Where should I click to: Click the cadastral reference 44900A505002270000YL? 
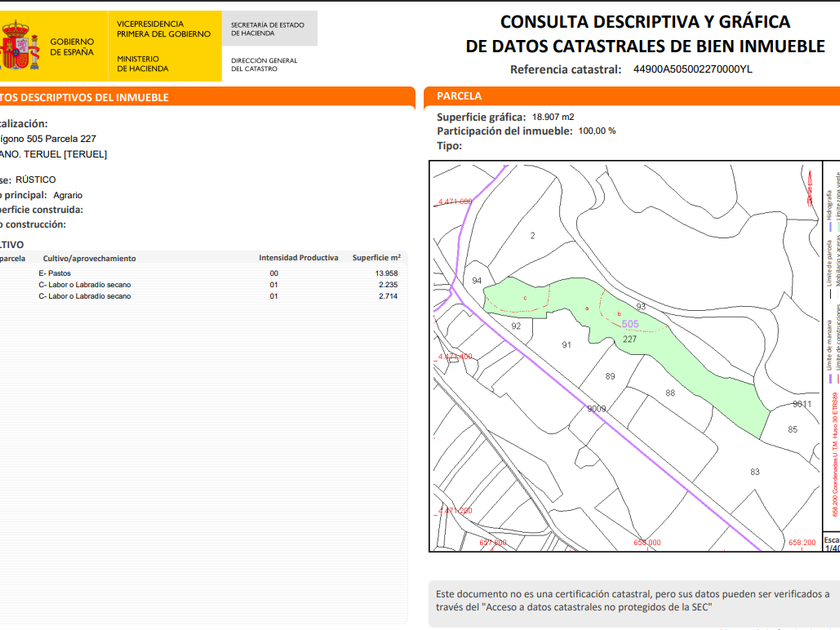pyautogui.click(x=693, y=69)
